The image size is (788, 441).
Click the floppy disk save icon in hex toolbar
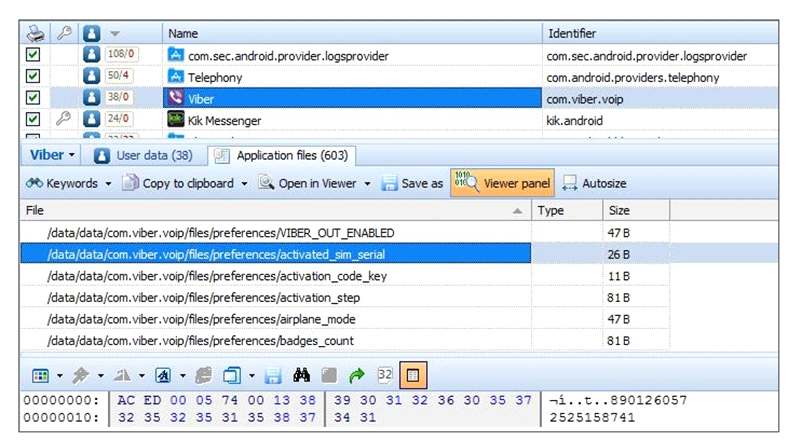pyautogui.click(x=274, y=376)
